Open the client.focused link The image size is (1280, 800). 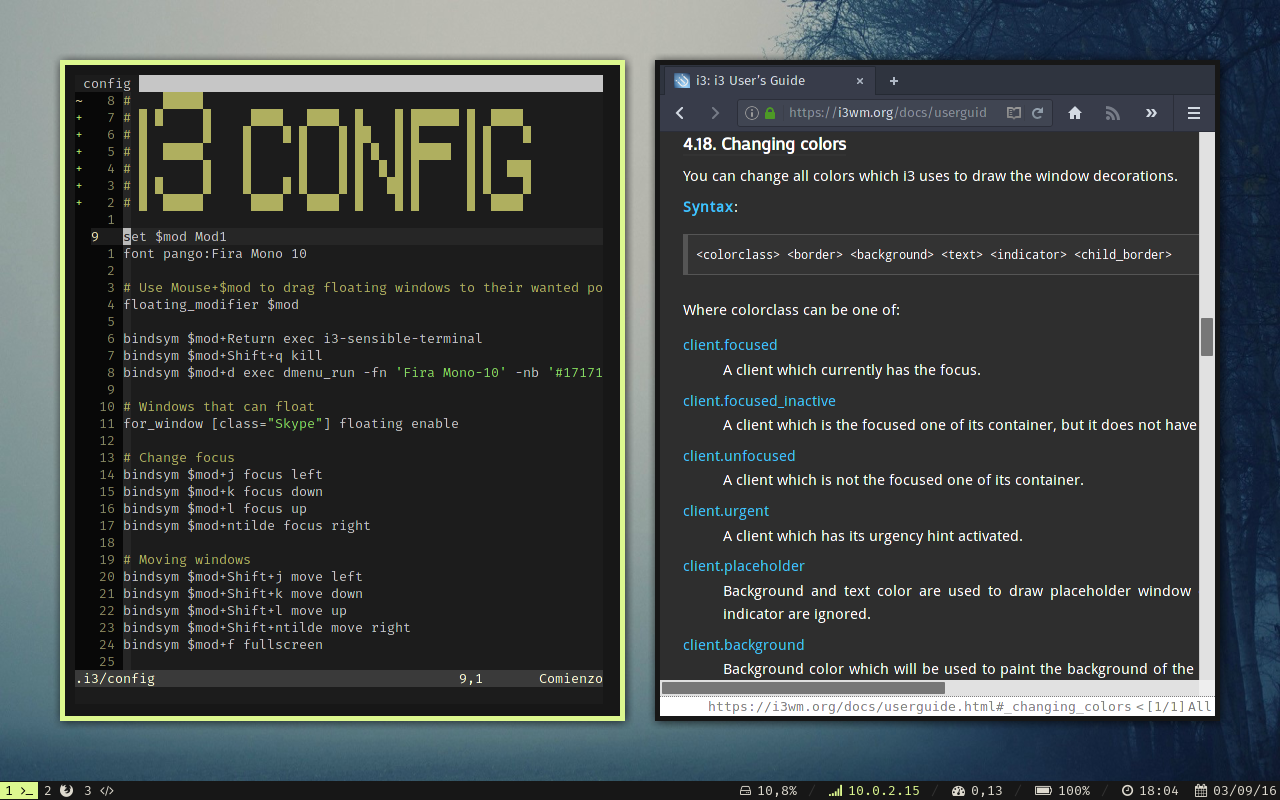pyautogui.click(x=730, y=345)
